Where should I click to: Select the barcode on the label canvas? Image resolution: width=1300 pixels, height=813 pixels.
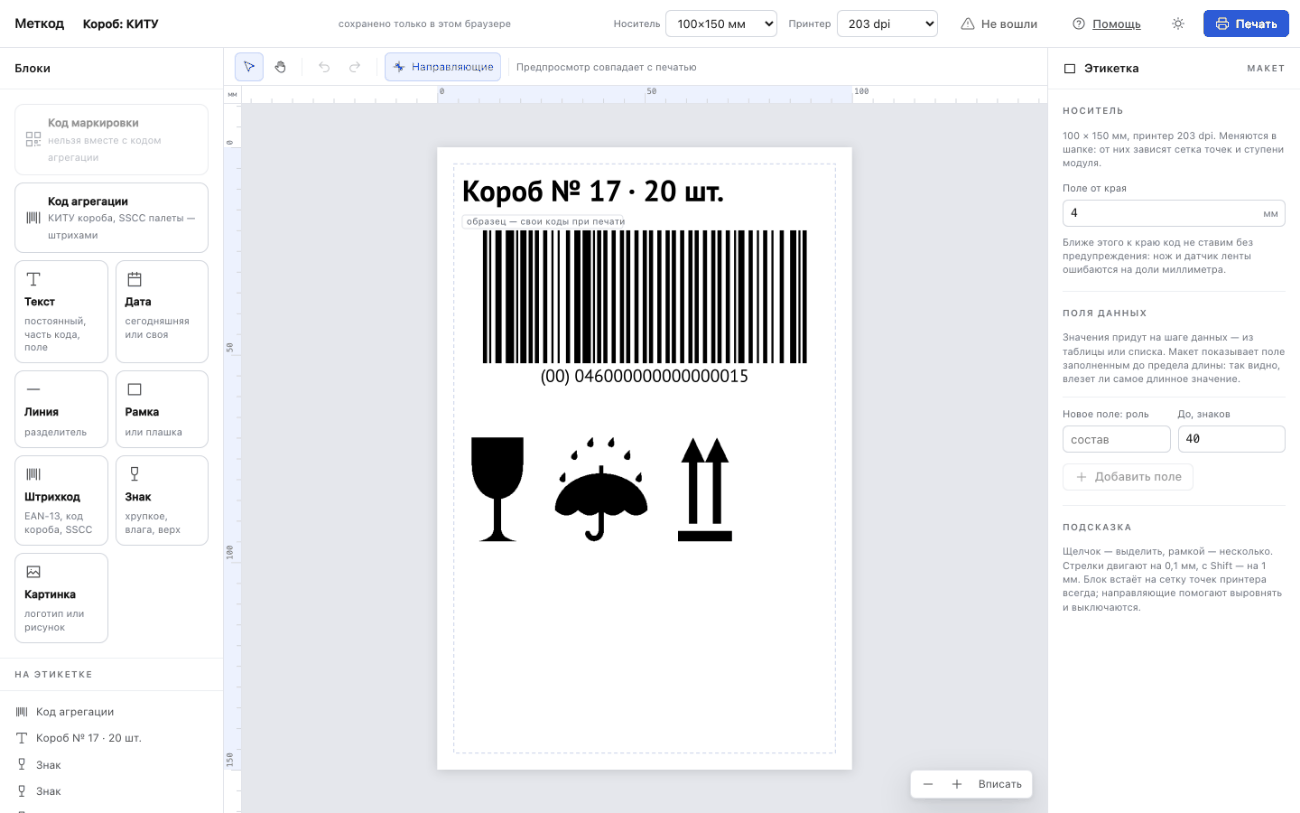(645, 297)
